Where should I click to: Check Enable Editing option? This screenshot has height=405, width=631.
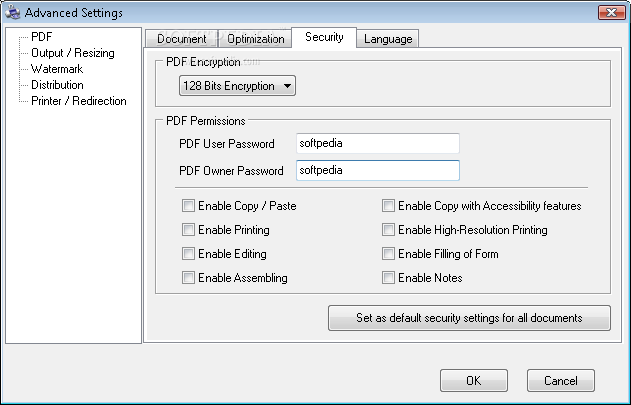[188, 254]
